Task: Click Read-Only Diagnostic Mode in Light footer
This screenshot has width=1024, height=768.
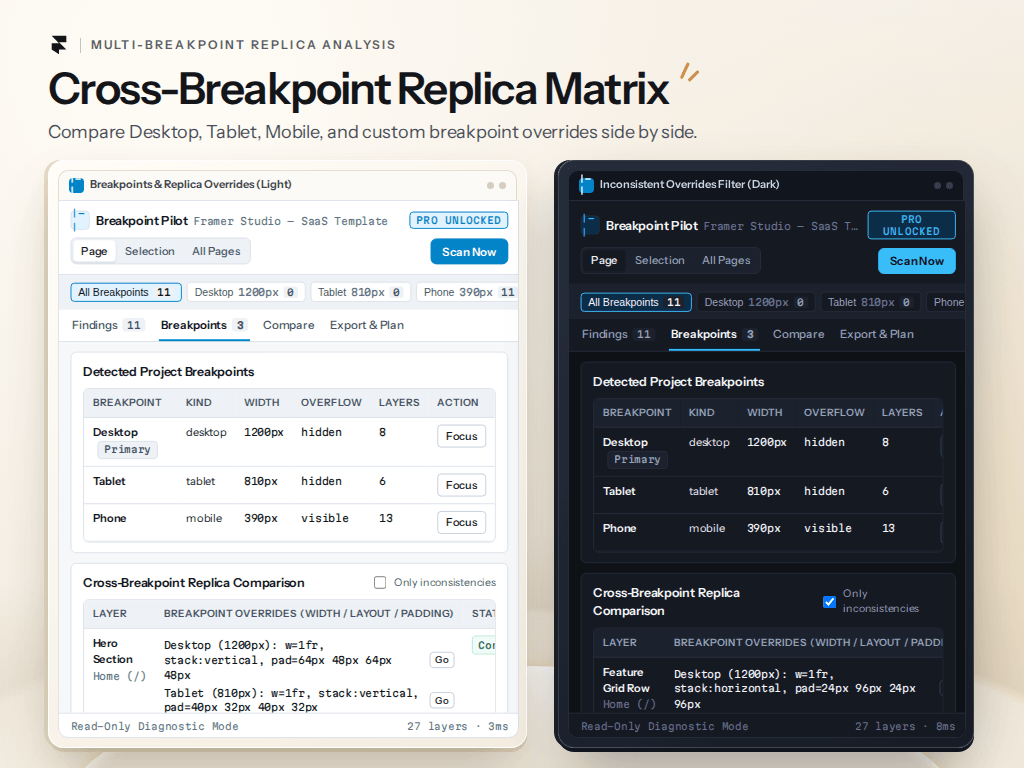Action: coord(155,726)
